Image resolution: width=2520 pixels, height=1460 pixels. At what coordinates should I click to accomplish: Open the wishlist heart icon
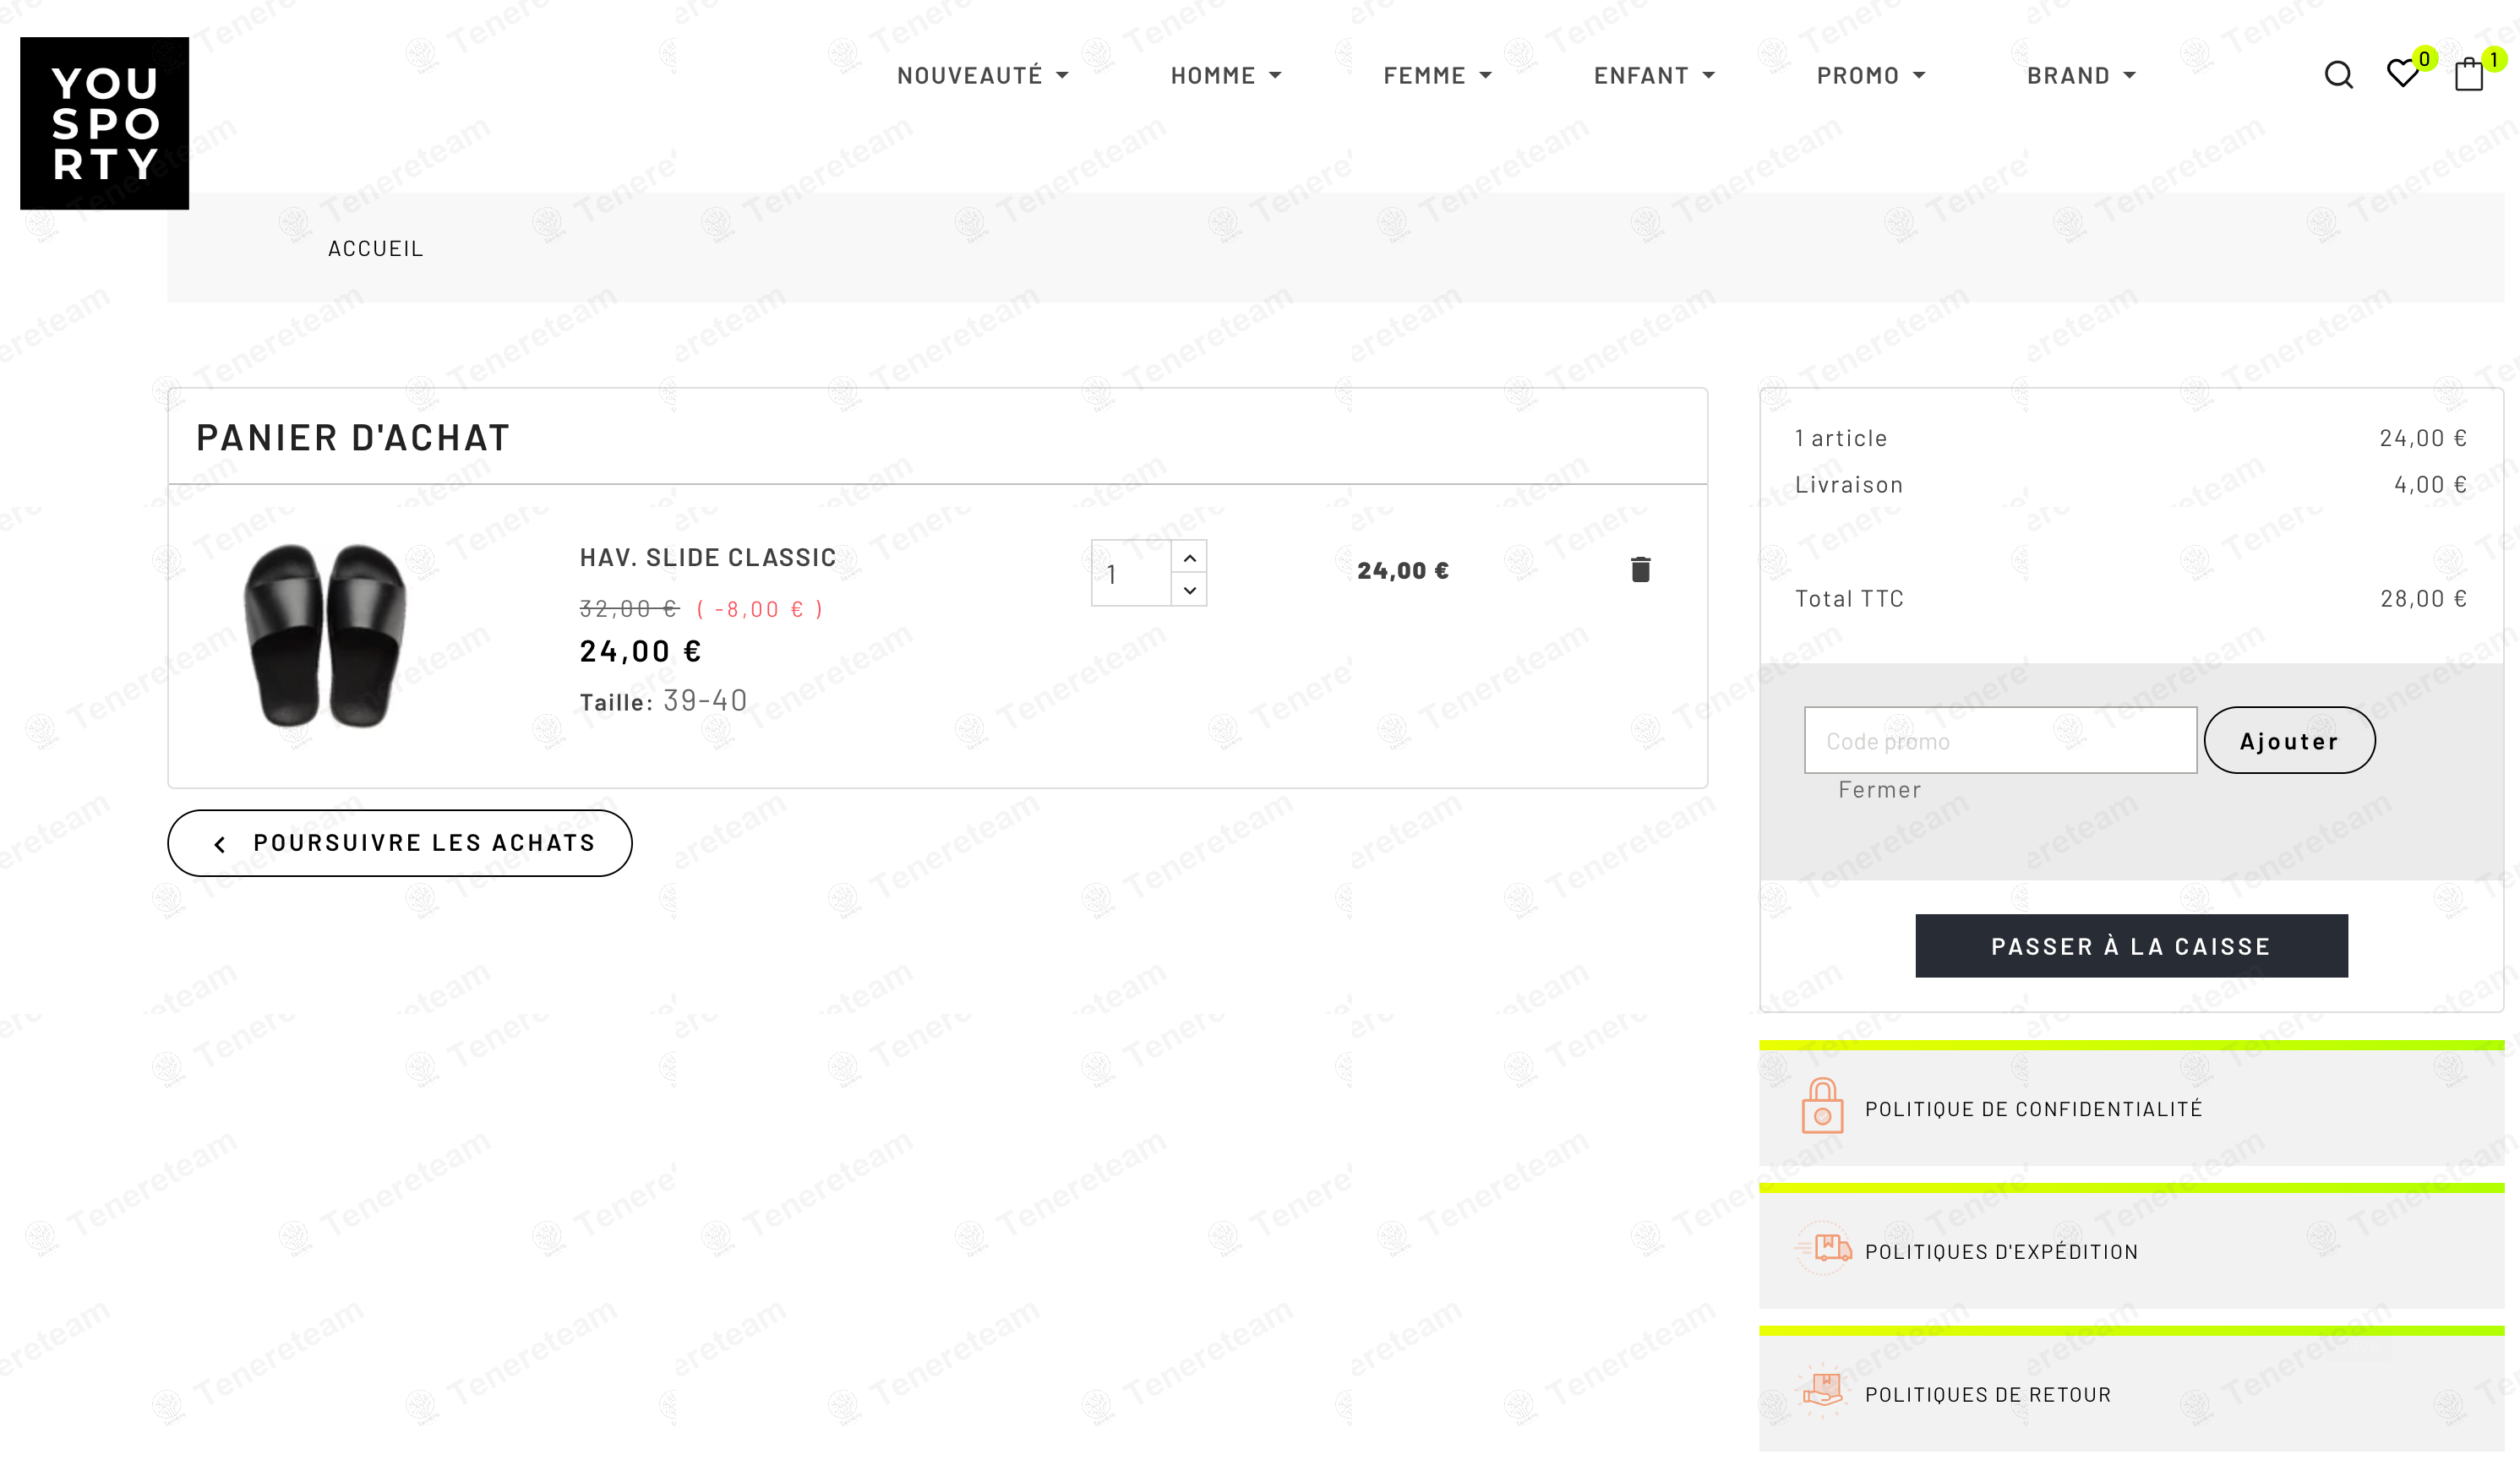click(2402, 74)
